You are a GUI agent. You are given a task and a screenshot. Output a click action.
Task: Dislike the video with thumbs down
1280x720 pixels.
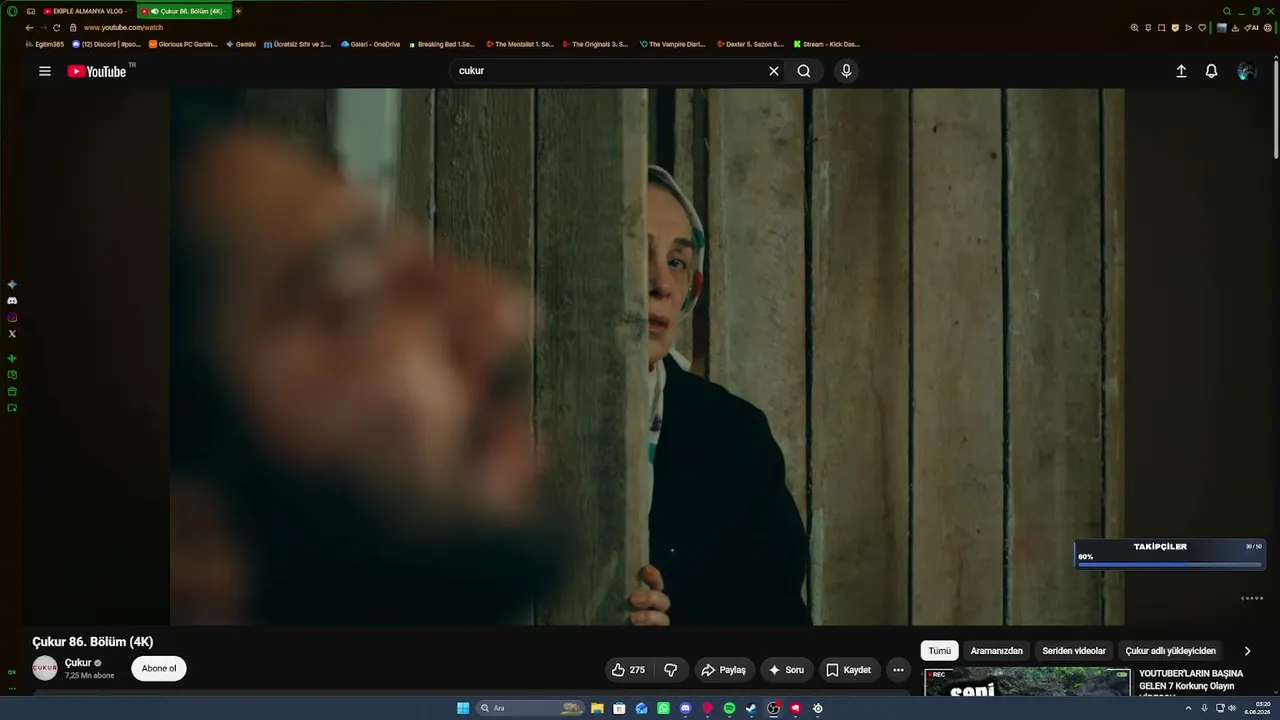[x=671, y=670]
